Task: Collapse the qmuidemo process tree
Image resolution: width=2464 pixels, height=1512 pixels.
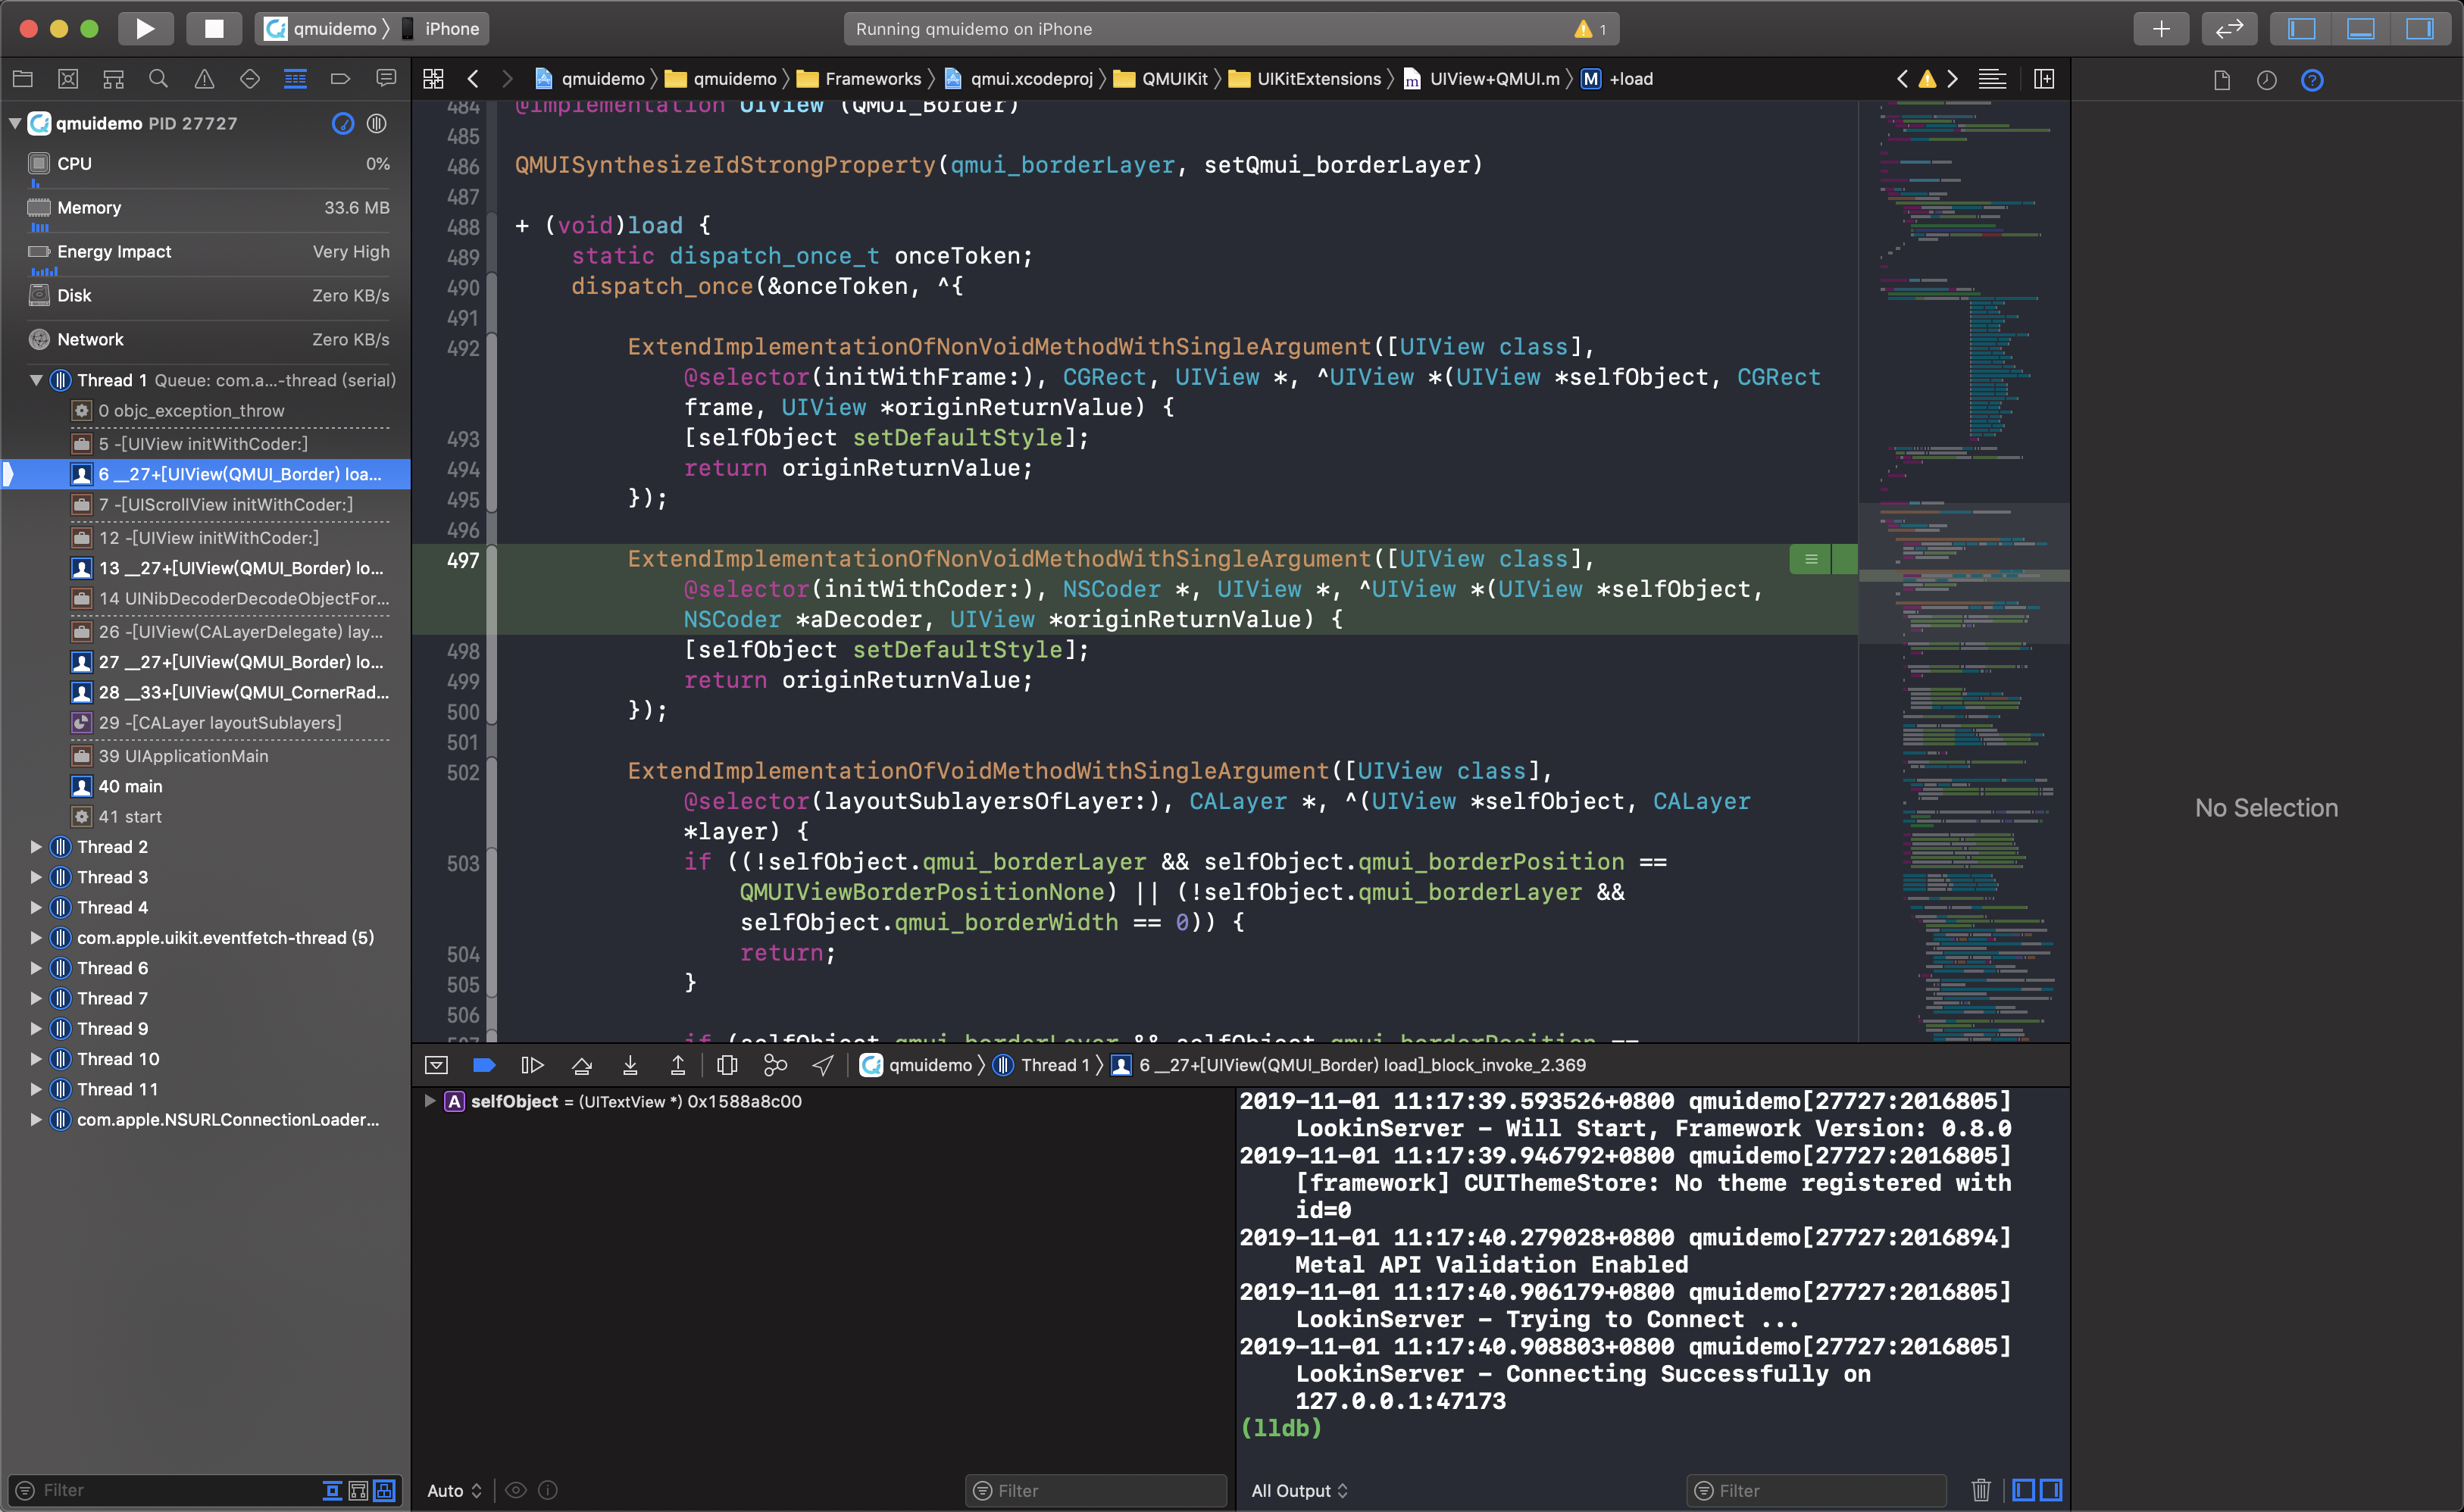Action: pos(15,123)
